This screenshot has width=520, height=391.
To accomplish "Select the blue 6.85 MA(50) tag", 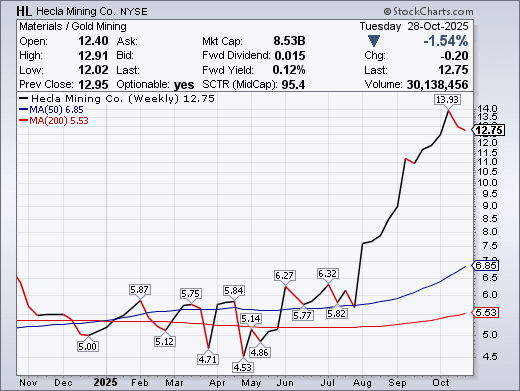I will coord(485,266).
